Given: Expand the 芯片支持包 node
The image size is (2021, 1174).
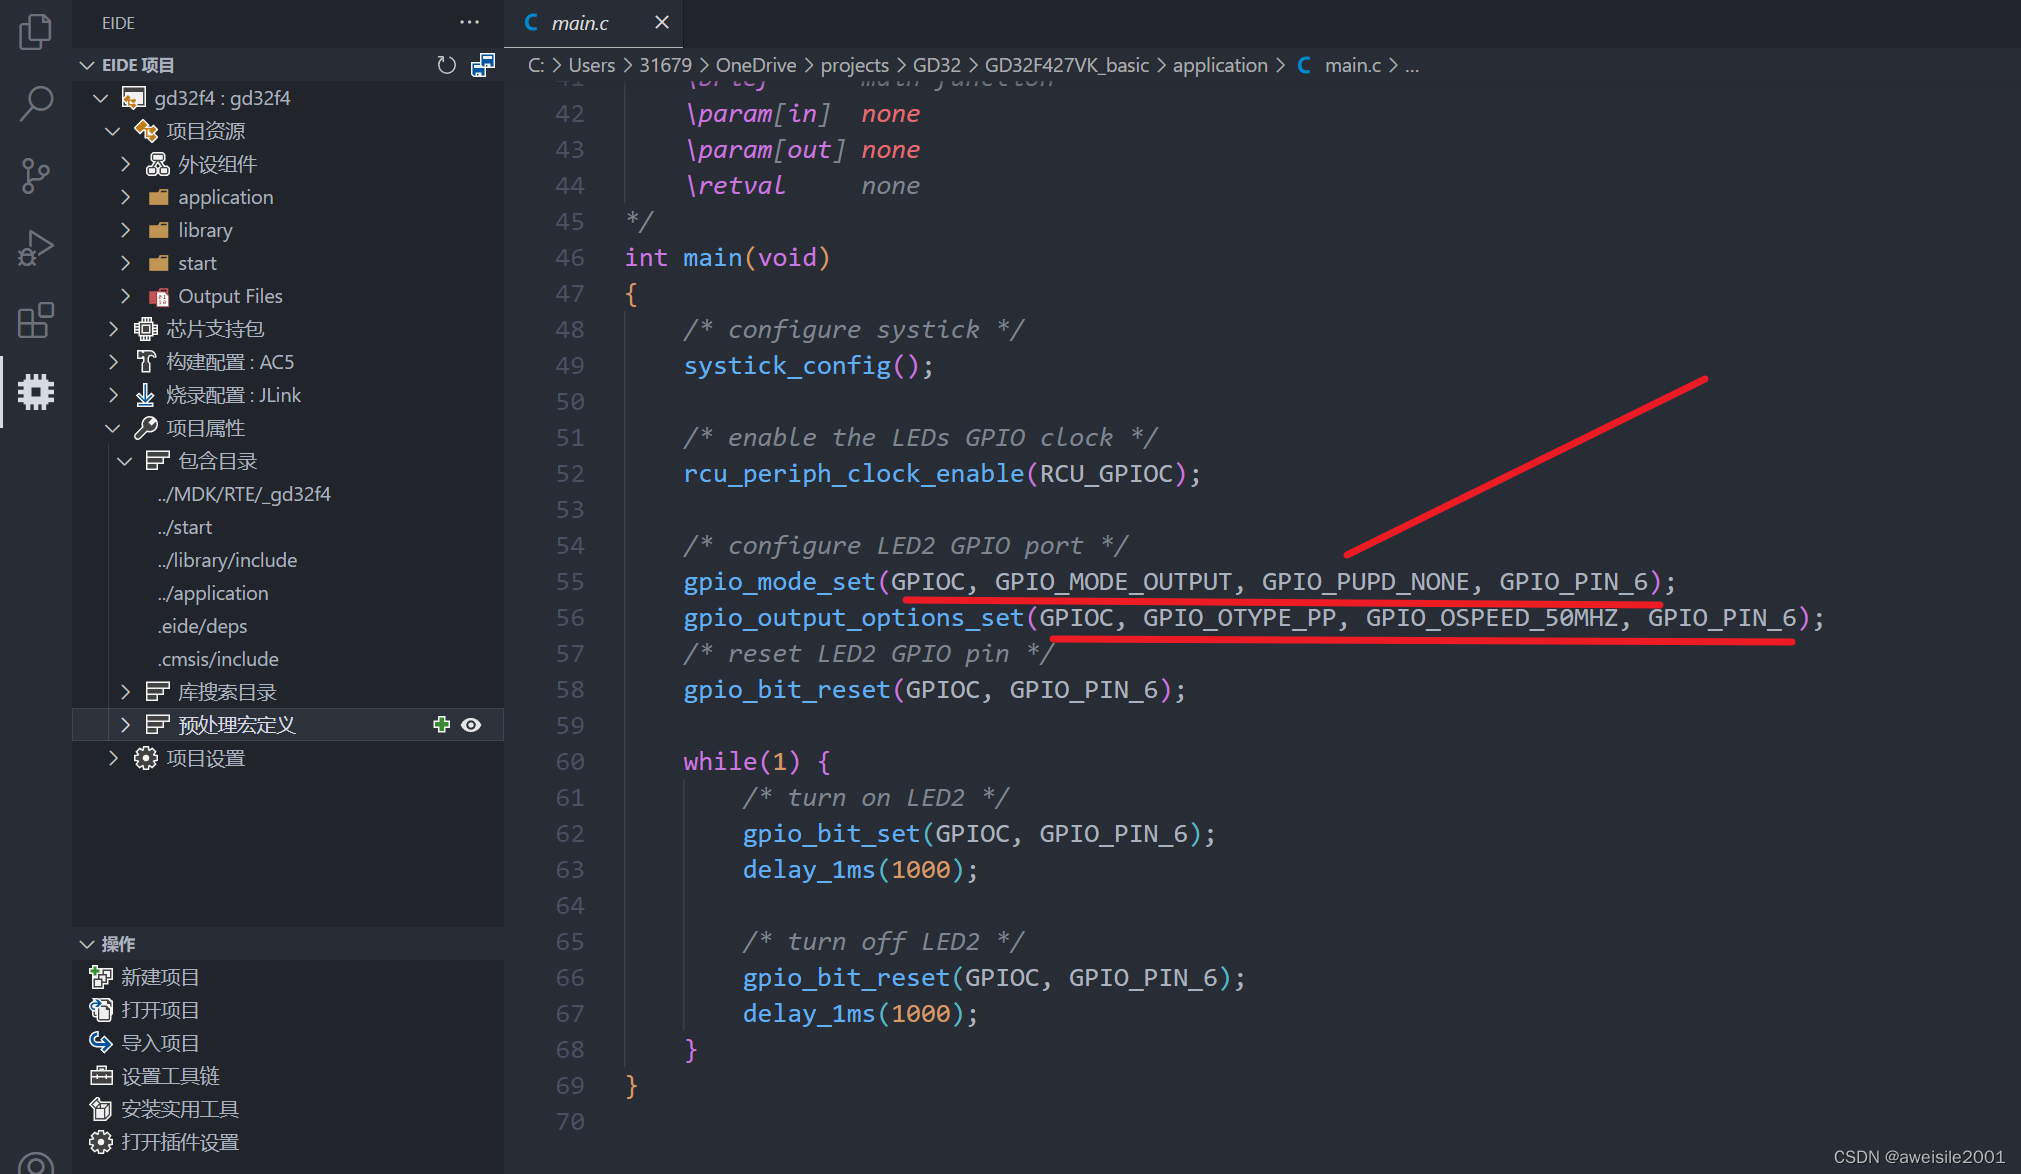Looking at the screenshot, I should click(112, 329).
